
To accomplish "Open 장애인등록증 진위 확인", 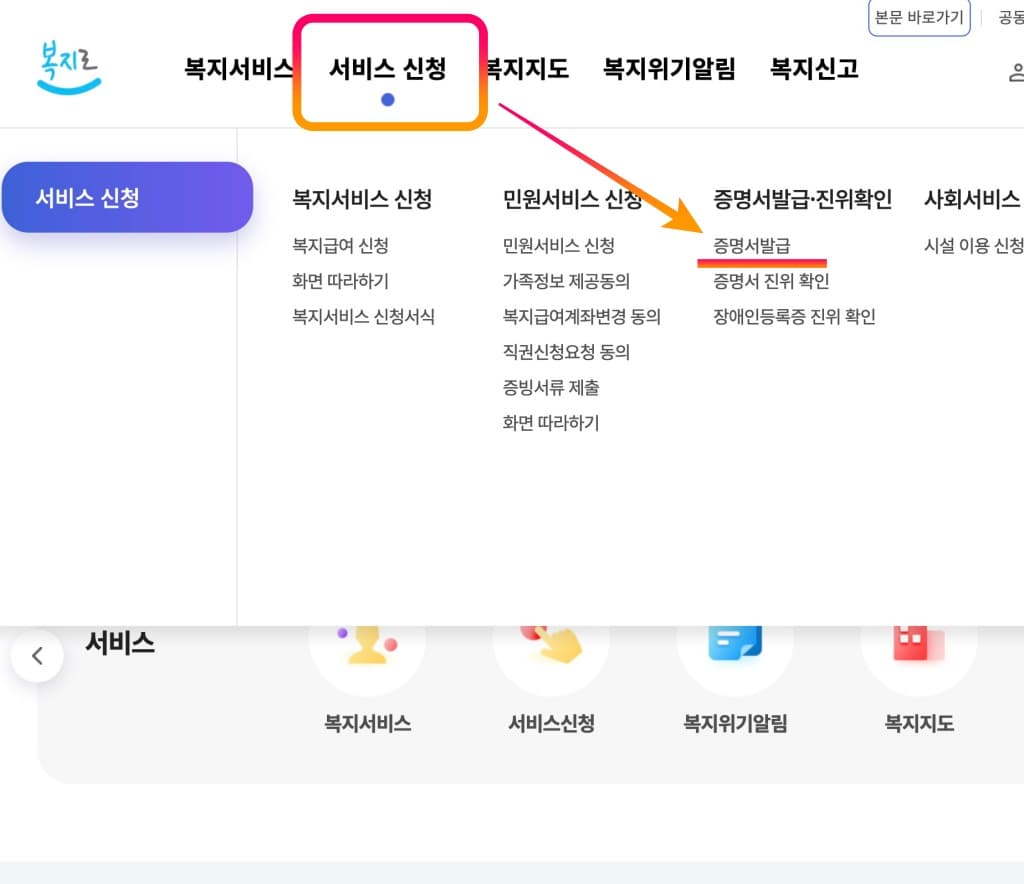I will pyautogui.click(x=794, y=317).
